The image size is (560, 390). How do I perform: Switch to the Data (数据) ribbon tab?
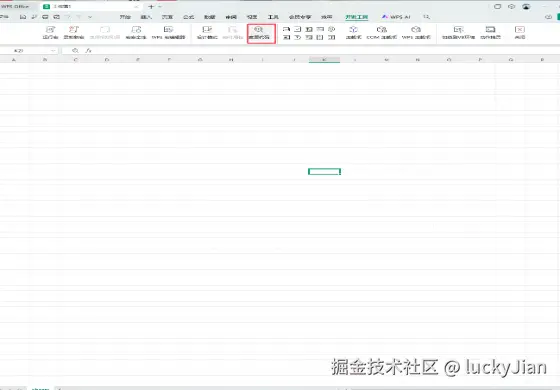tap(210, 17)
